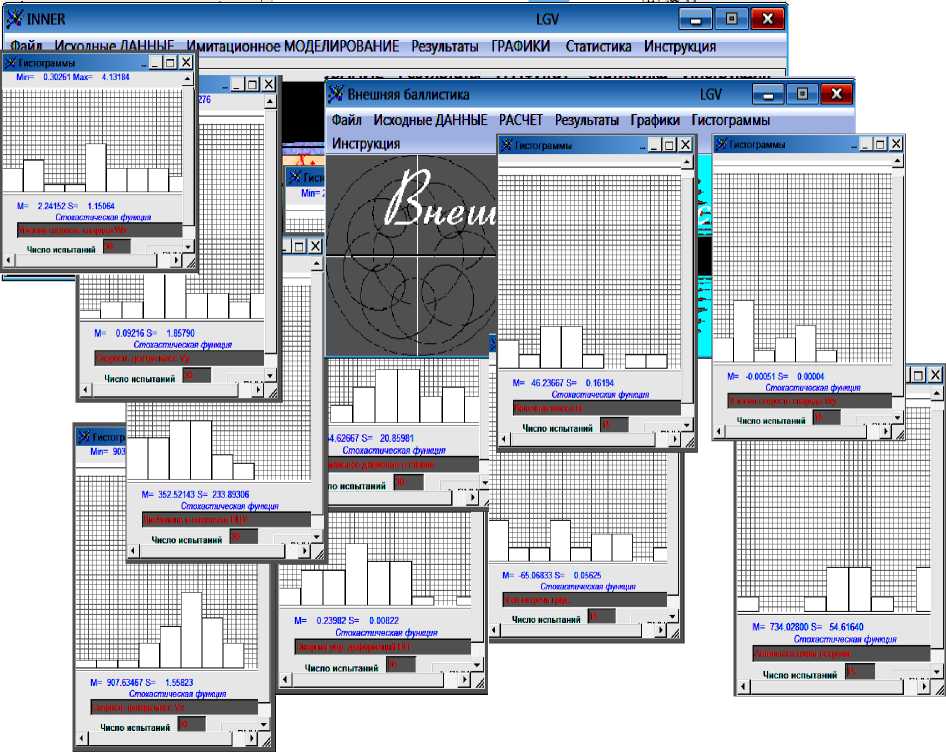Image resolution: width=946 pixels, height=752 pixels.
Task: Open Результаты menu in INNER window
Action: pyautogui.click(x=445, y=46)
